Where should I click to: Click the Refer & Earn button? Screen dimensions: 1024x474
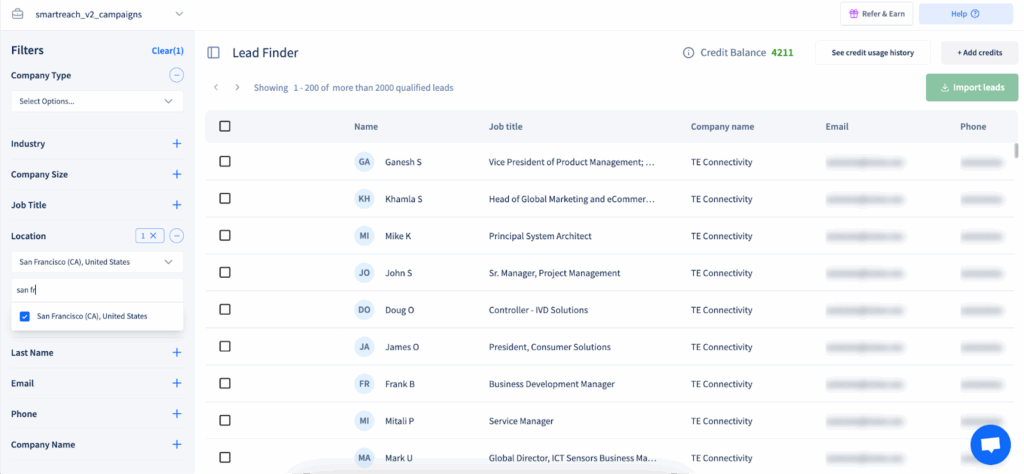click(x=876, y=14)
